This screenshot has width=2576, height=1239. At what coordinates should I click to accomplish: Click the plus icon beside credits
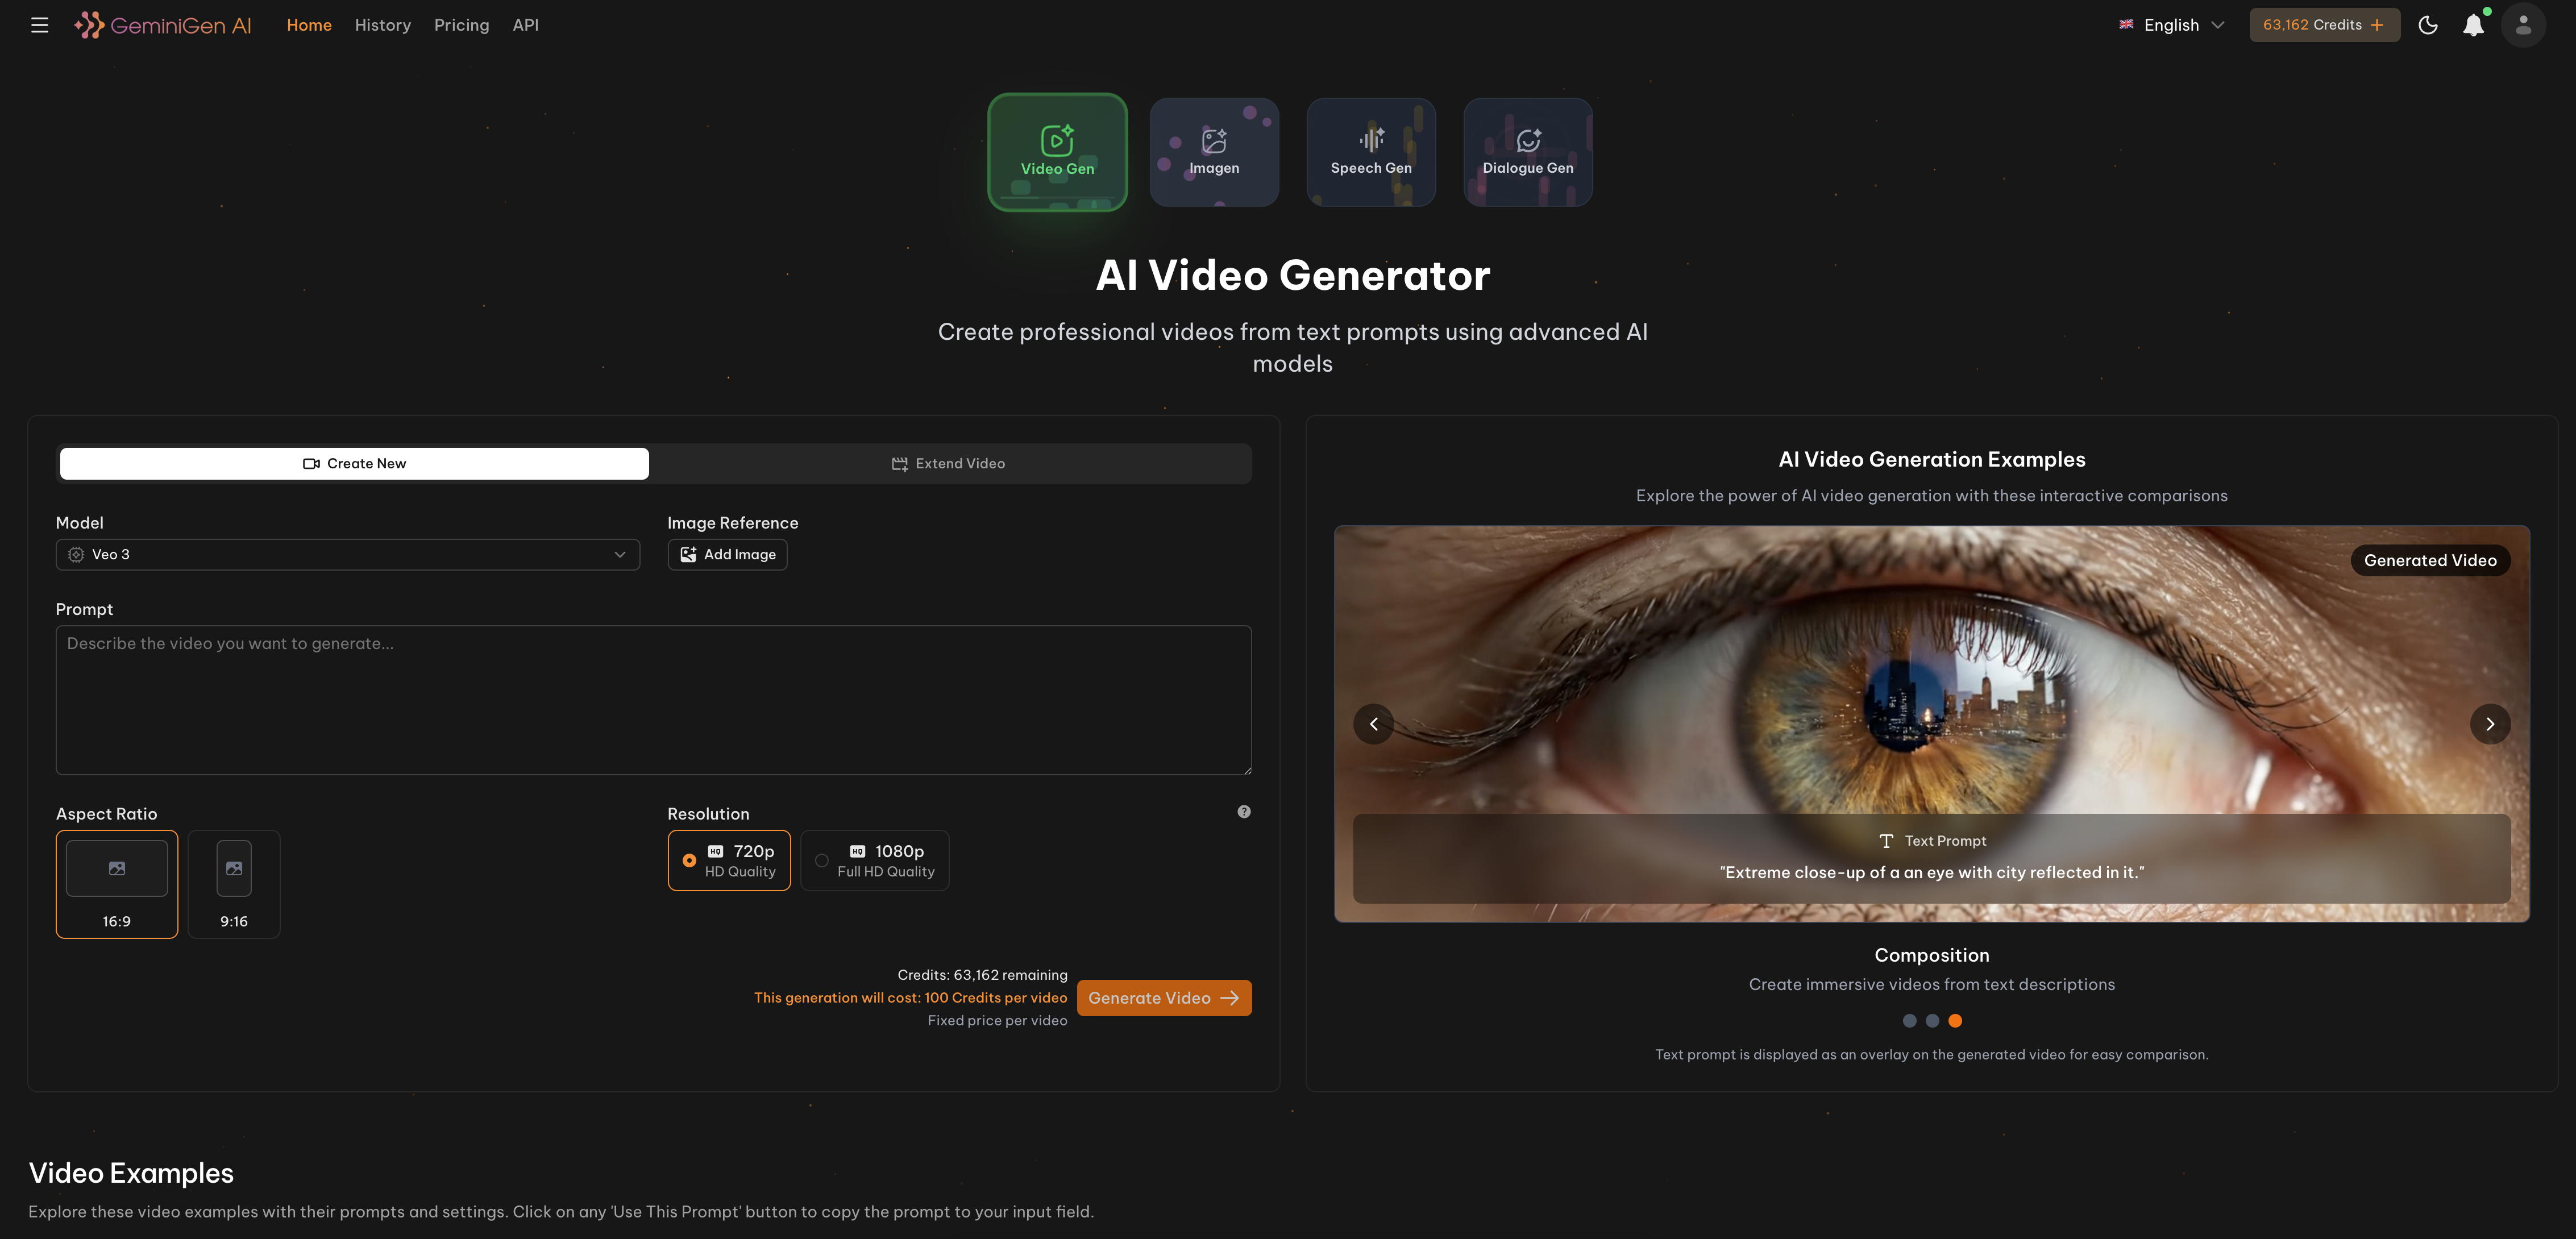click(x=2377, y=25)
